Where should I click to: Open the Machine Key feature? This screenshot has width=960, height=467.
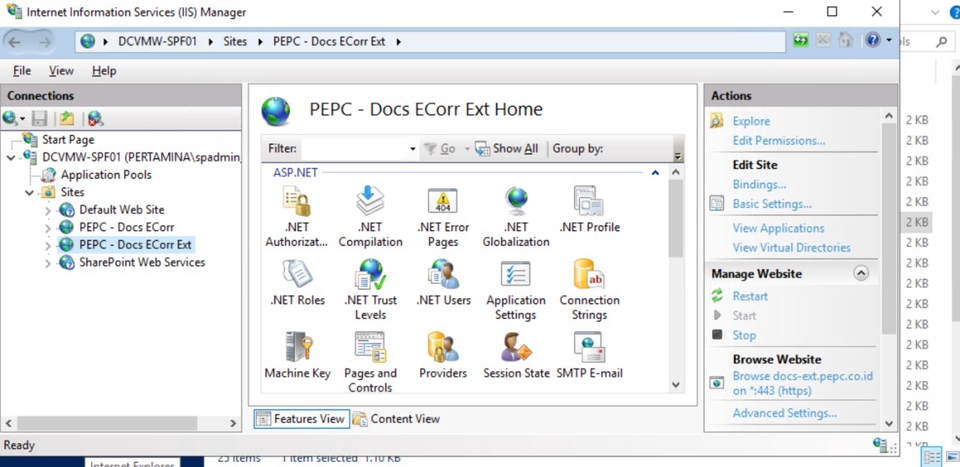[298, 356]
